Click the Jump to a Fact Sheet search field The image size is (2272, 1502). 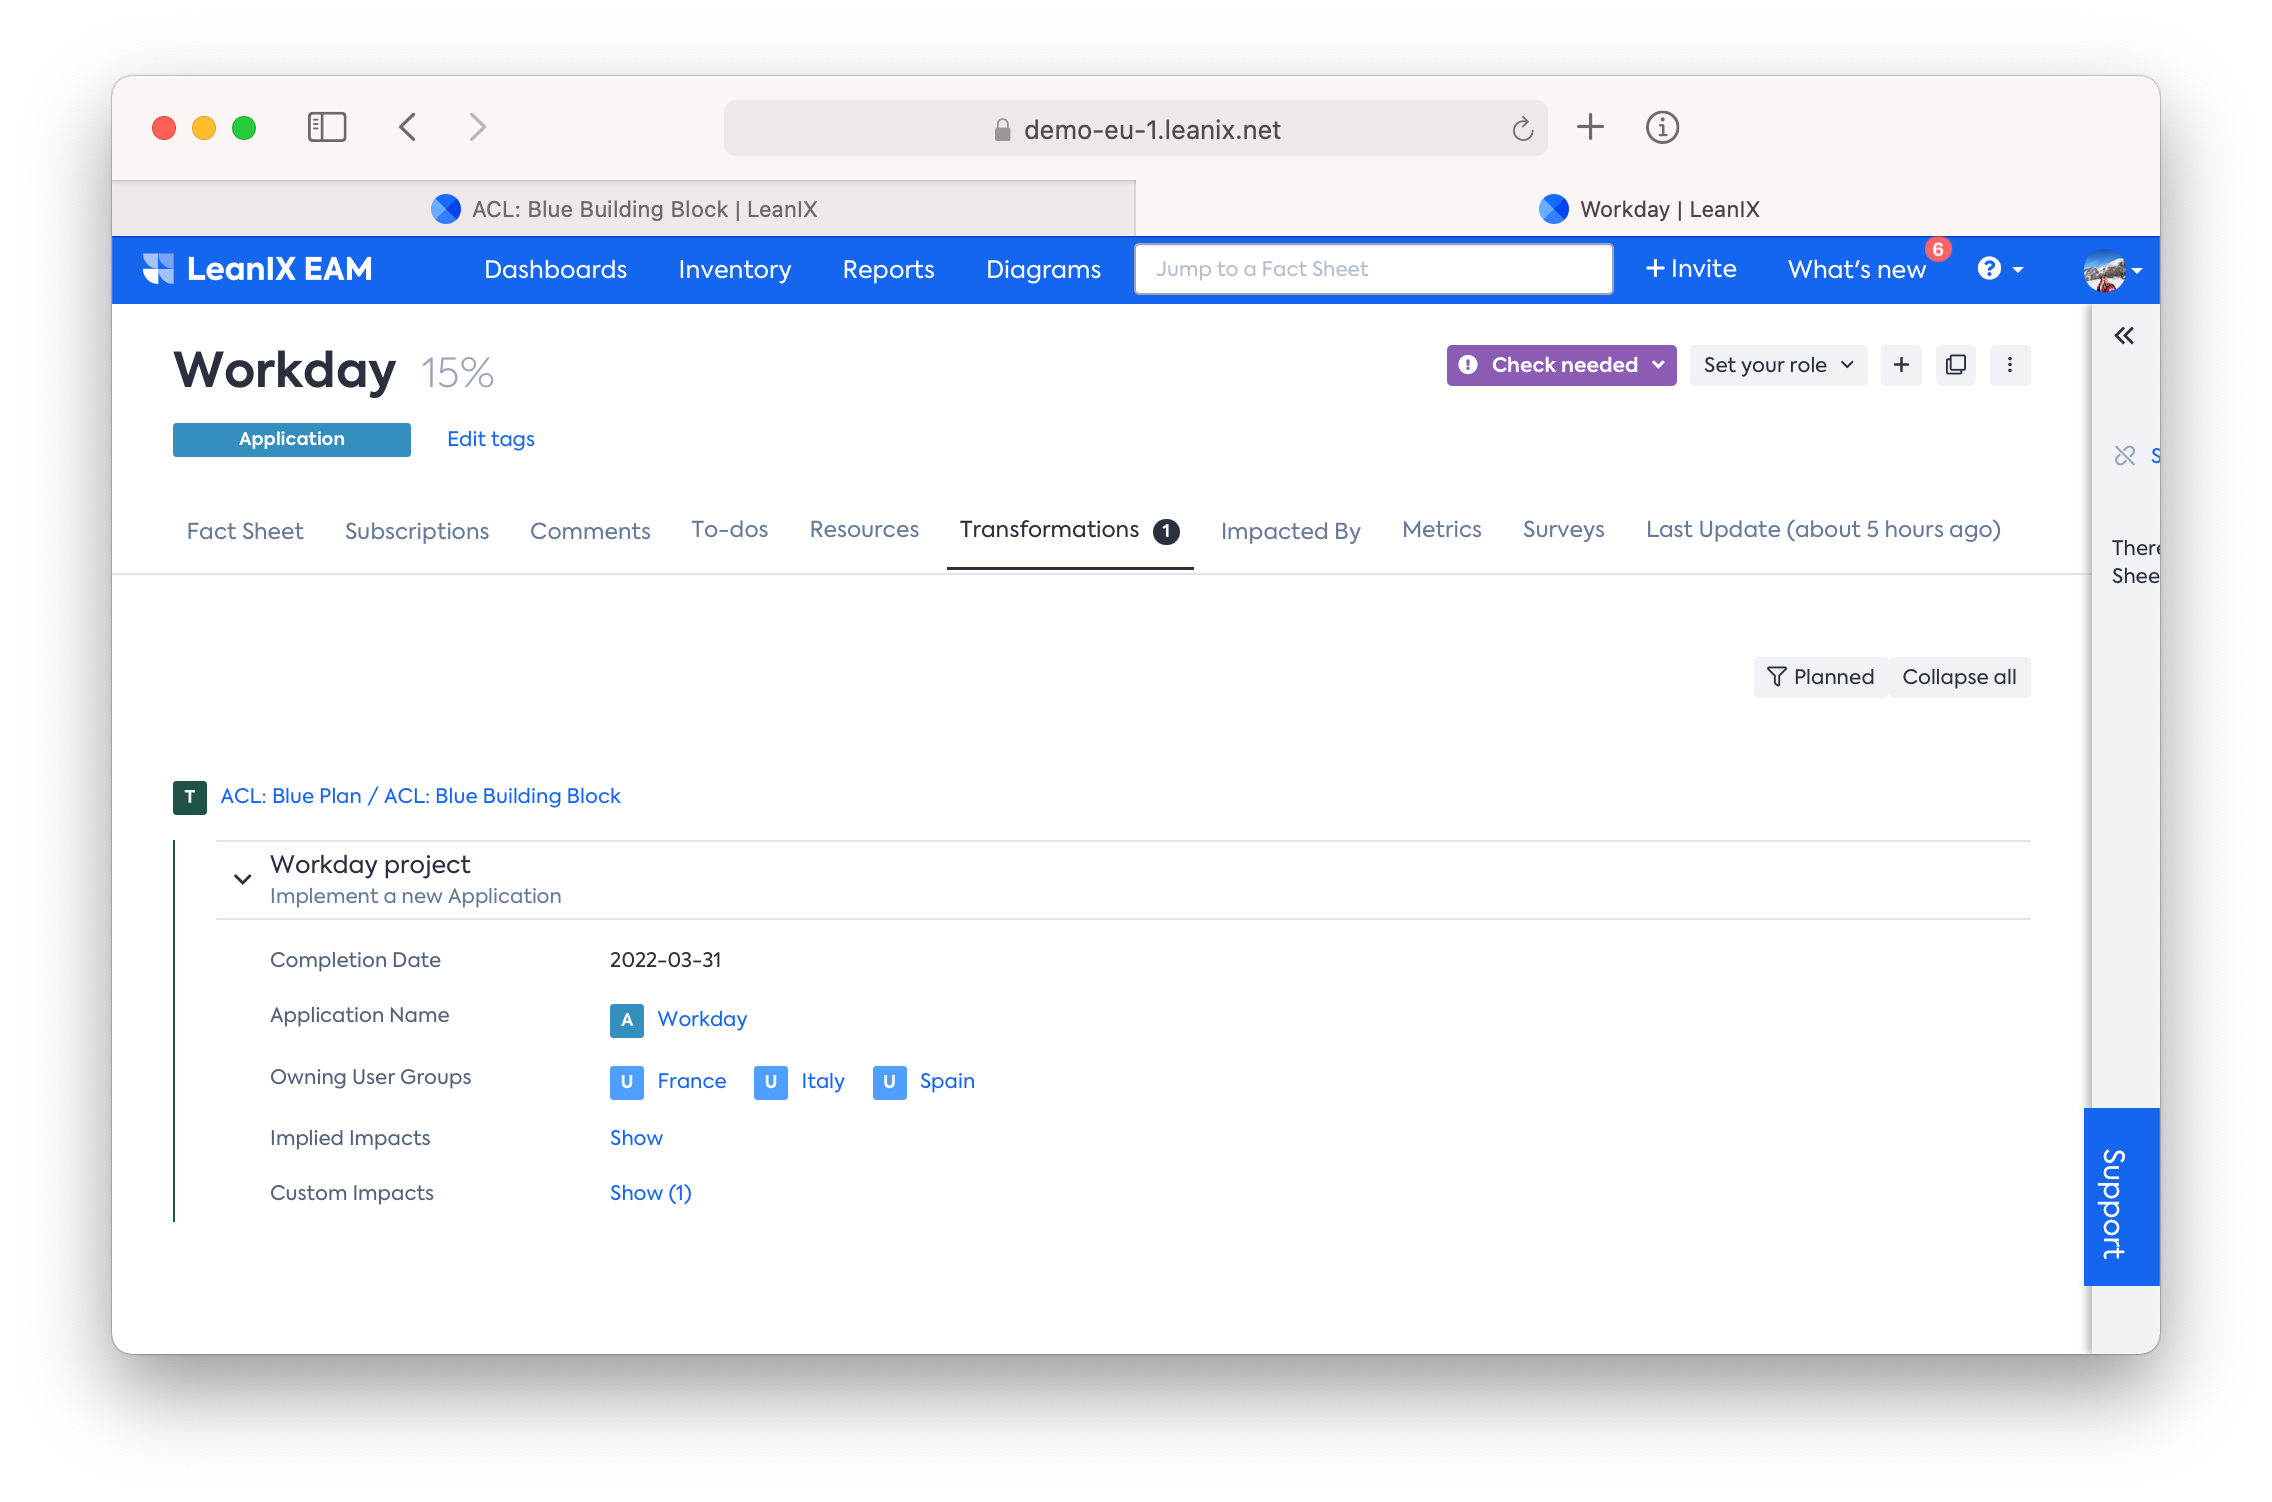pos(1373,269)
